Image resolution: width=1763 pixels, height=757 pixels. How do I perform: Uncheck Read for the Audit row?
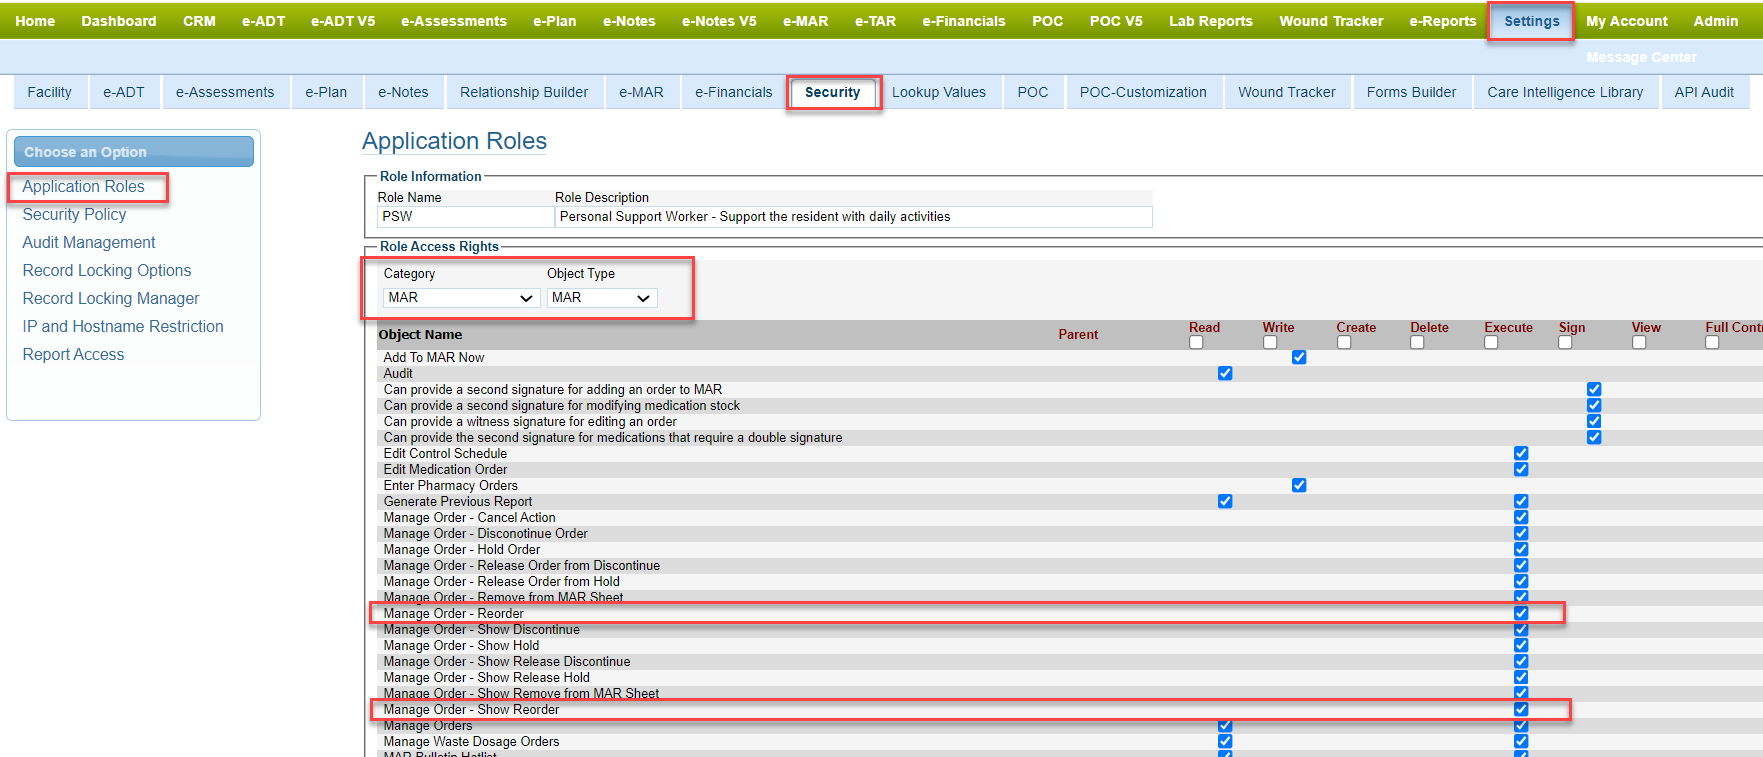click(x=1225, y=373)
